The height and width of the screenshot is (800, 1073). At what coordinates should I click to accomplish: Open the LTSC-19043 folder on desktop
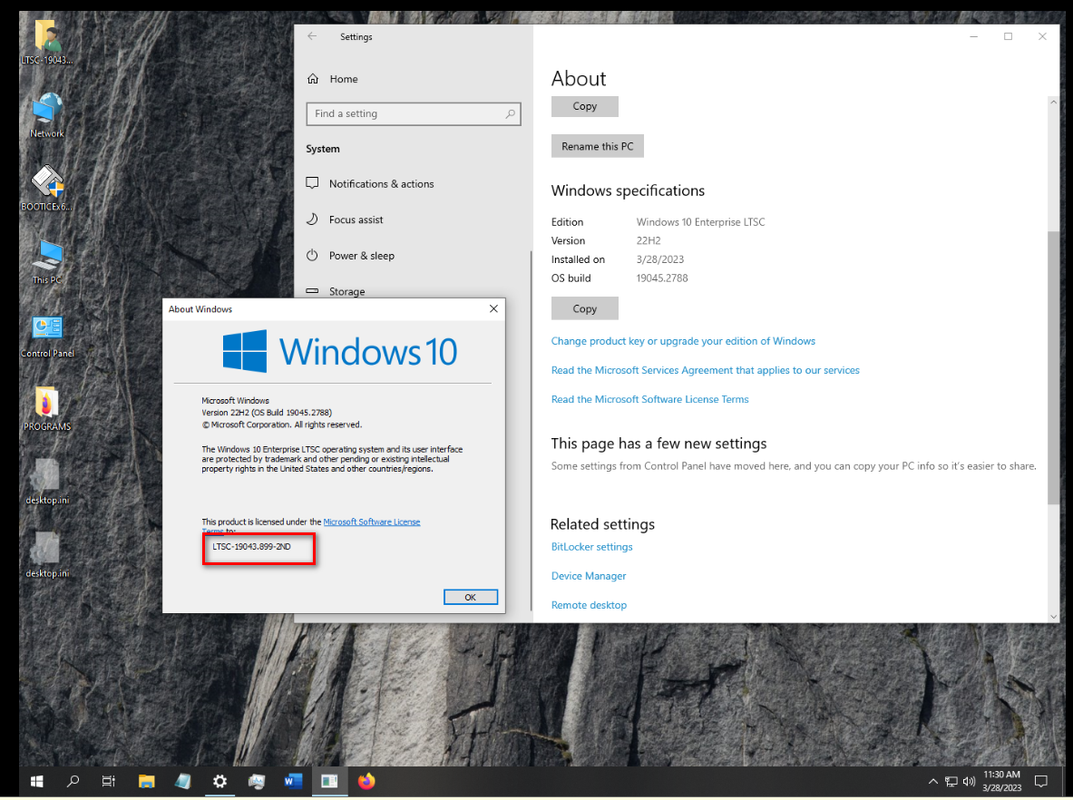(47, 41)
